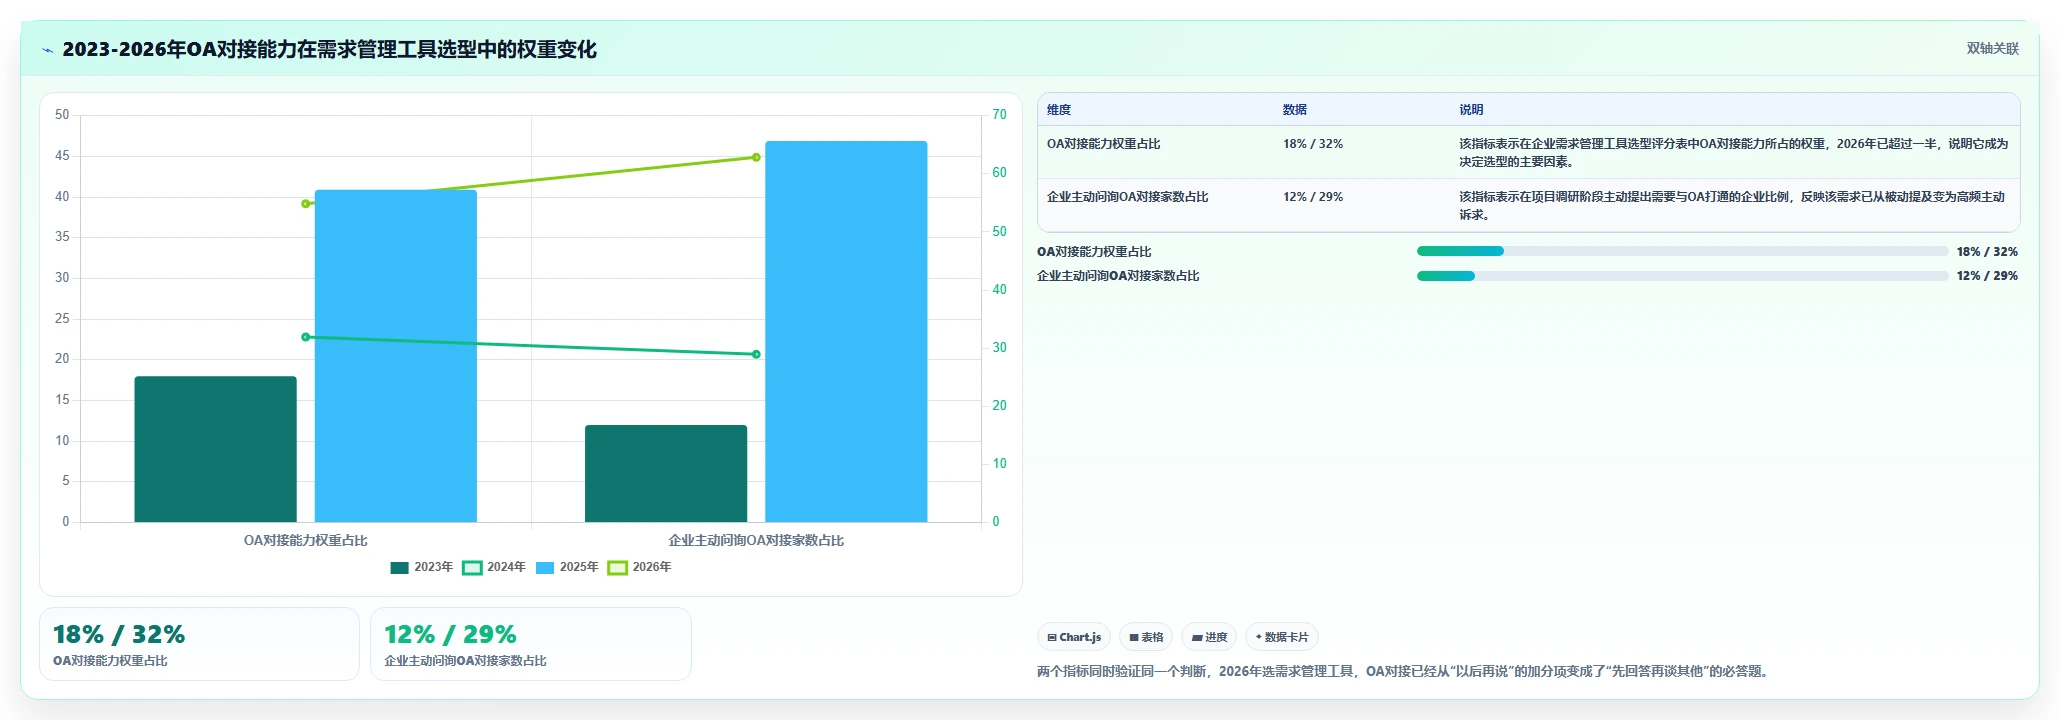The width and height of the screenshot is (2060, 720).
Task: Click the 12% / 29% stat card
Action: pos(531,644)
